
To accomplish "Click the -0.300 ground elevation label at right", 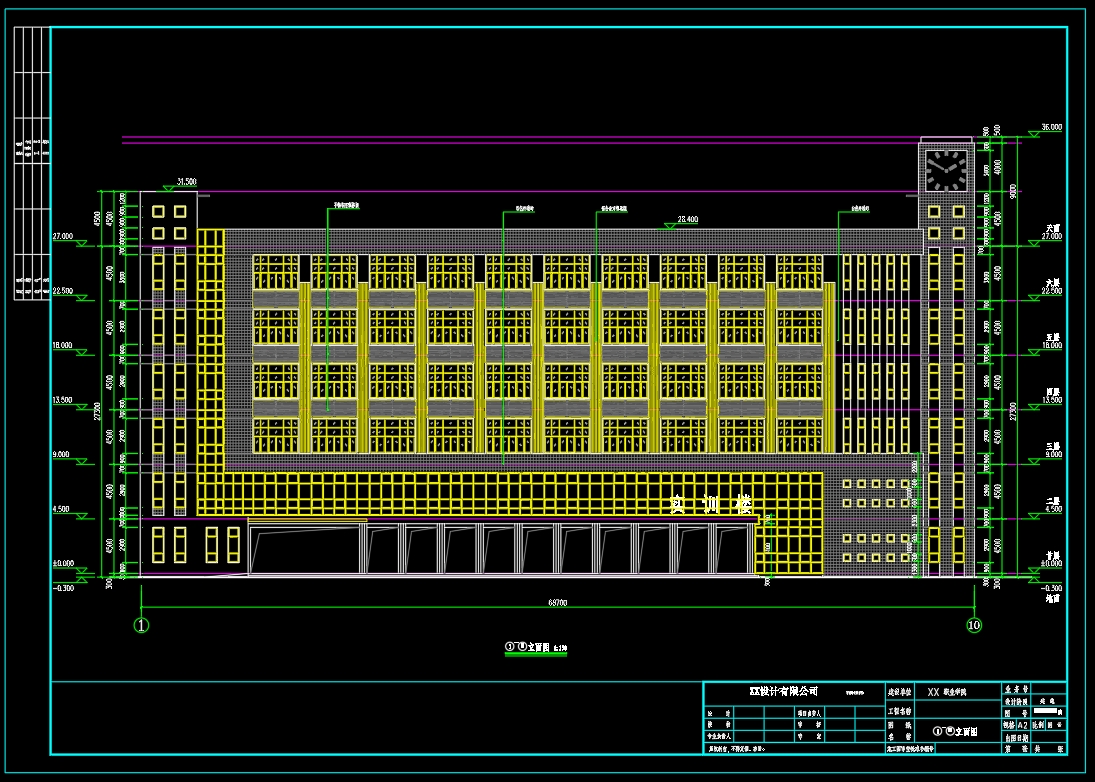I will coord(1051,588).
